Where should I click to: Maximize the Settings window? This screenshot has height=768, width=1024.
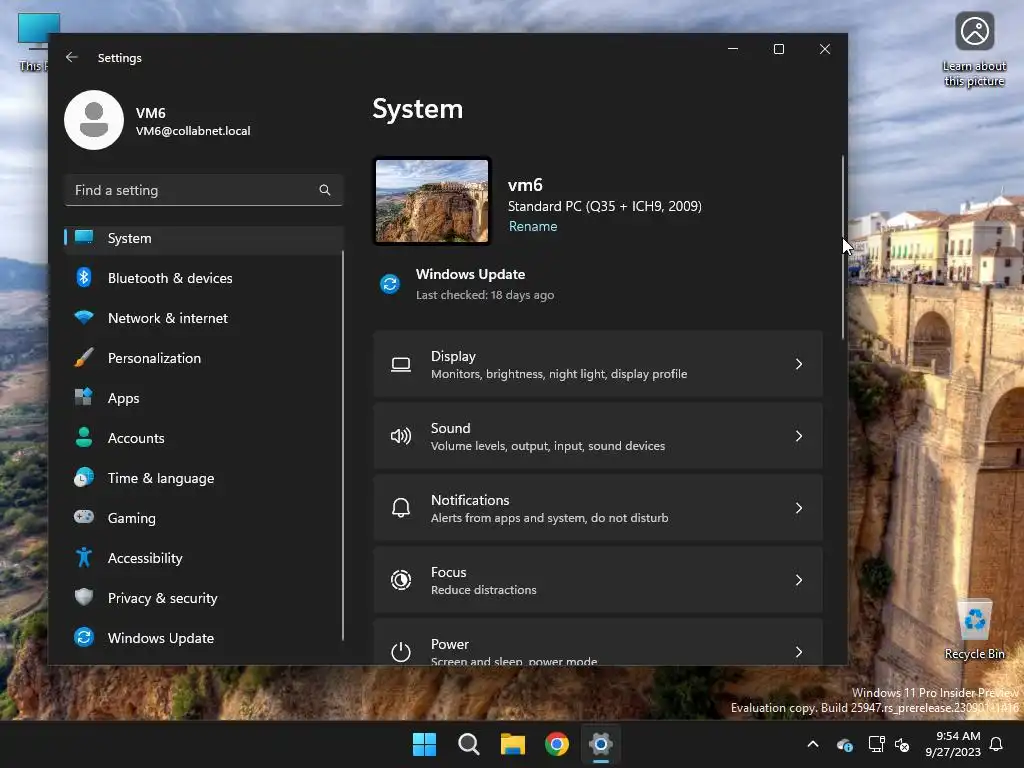(x=778, y=49)
